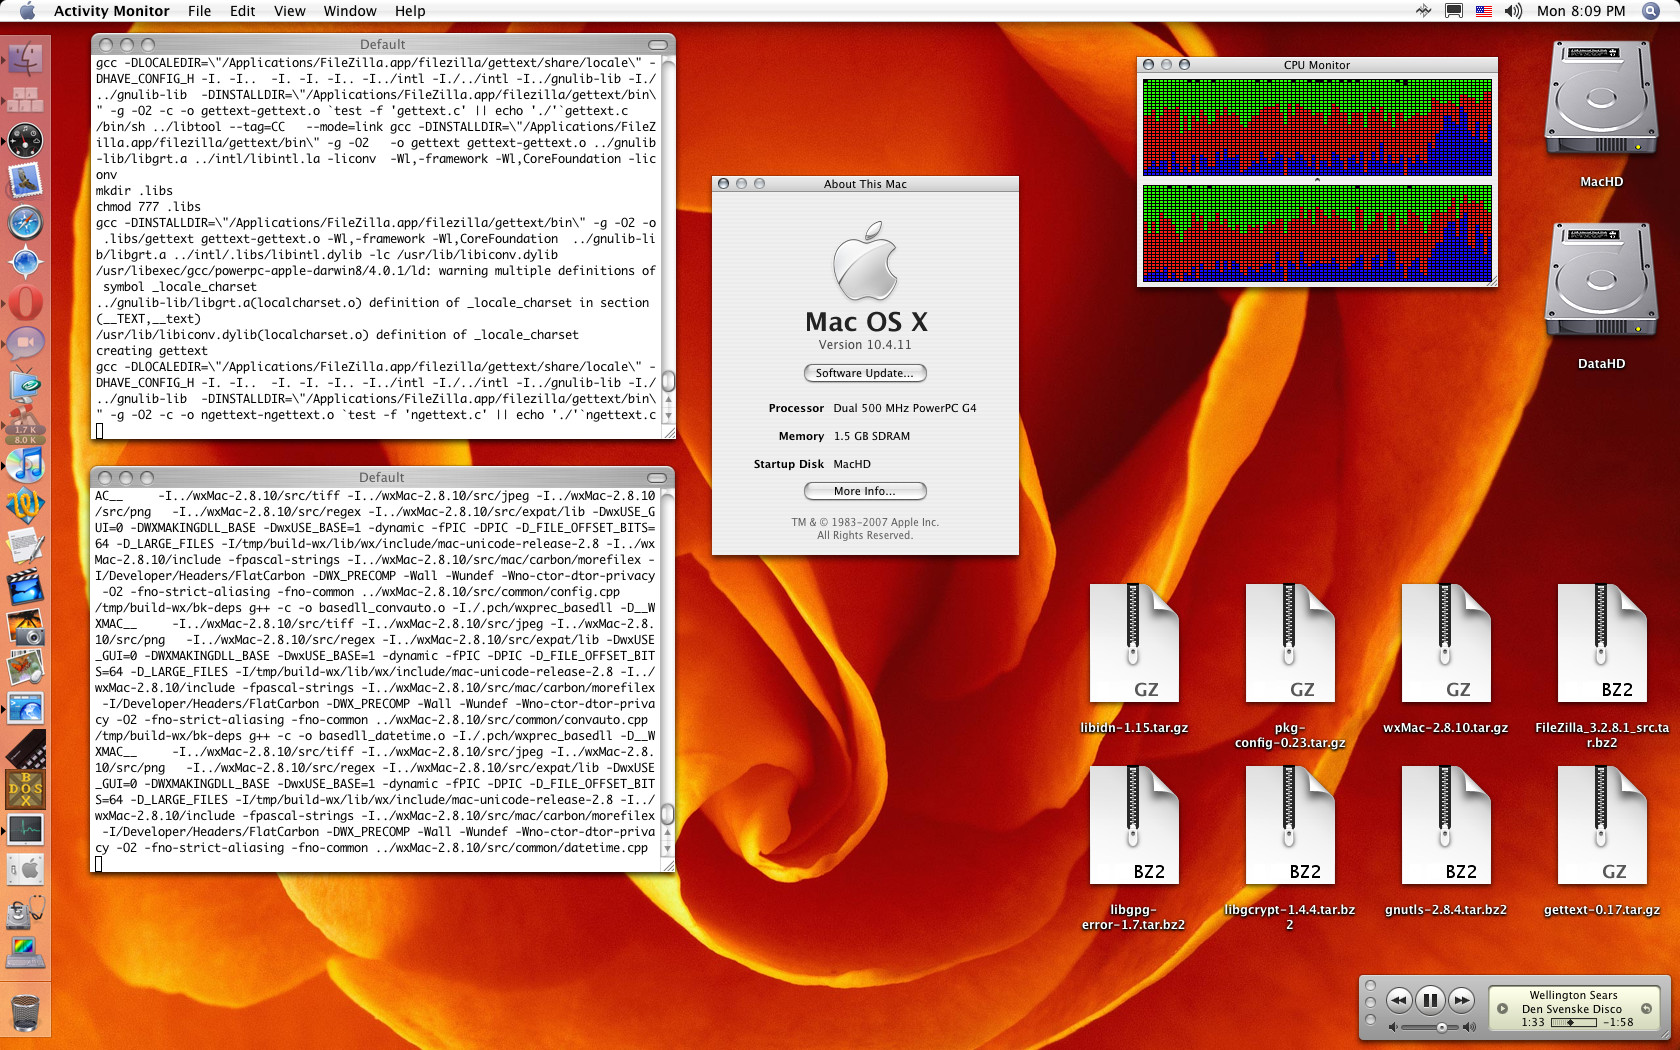The height and width of the screenshot is (1050, 1680).
Task: Click the Activity Monitor Dock icon
Action: coord(25,829)
